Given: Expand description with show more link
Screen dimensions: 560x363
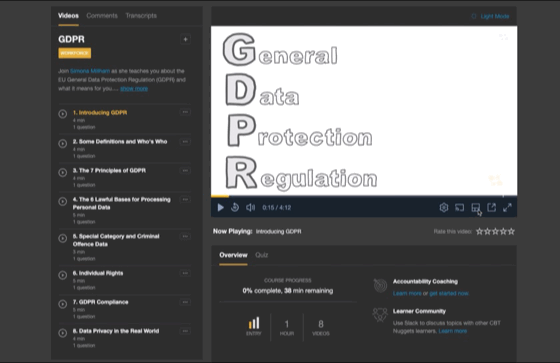Looking at the screenshot, I should point(134,89).
